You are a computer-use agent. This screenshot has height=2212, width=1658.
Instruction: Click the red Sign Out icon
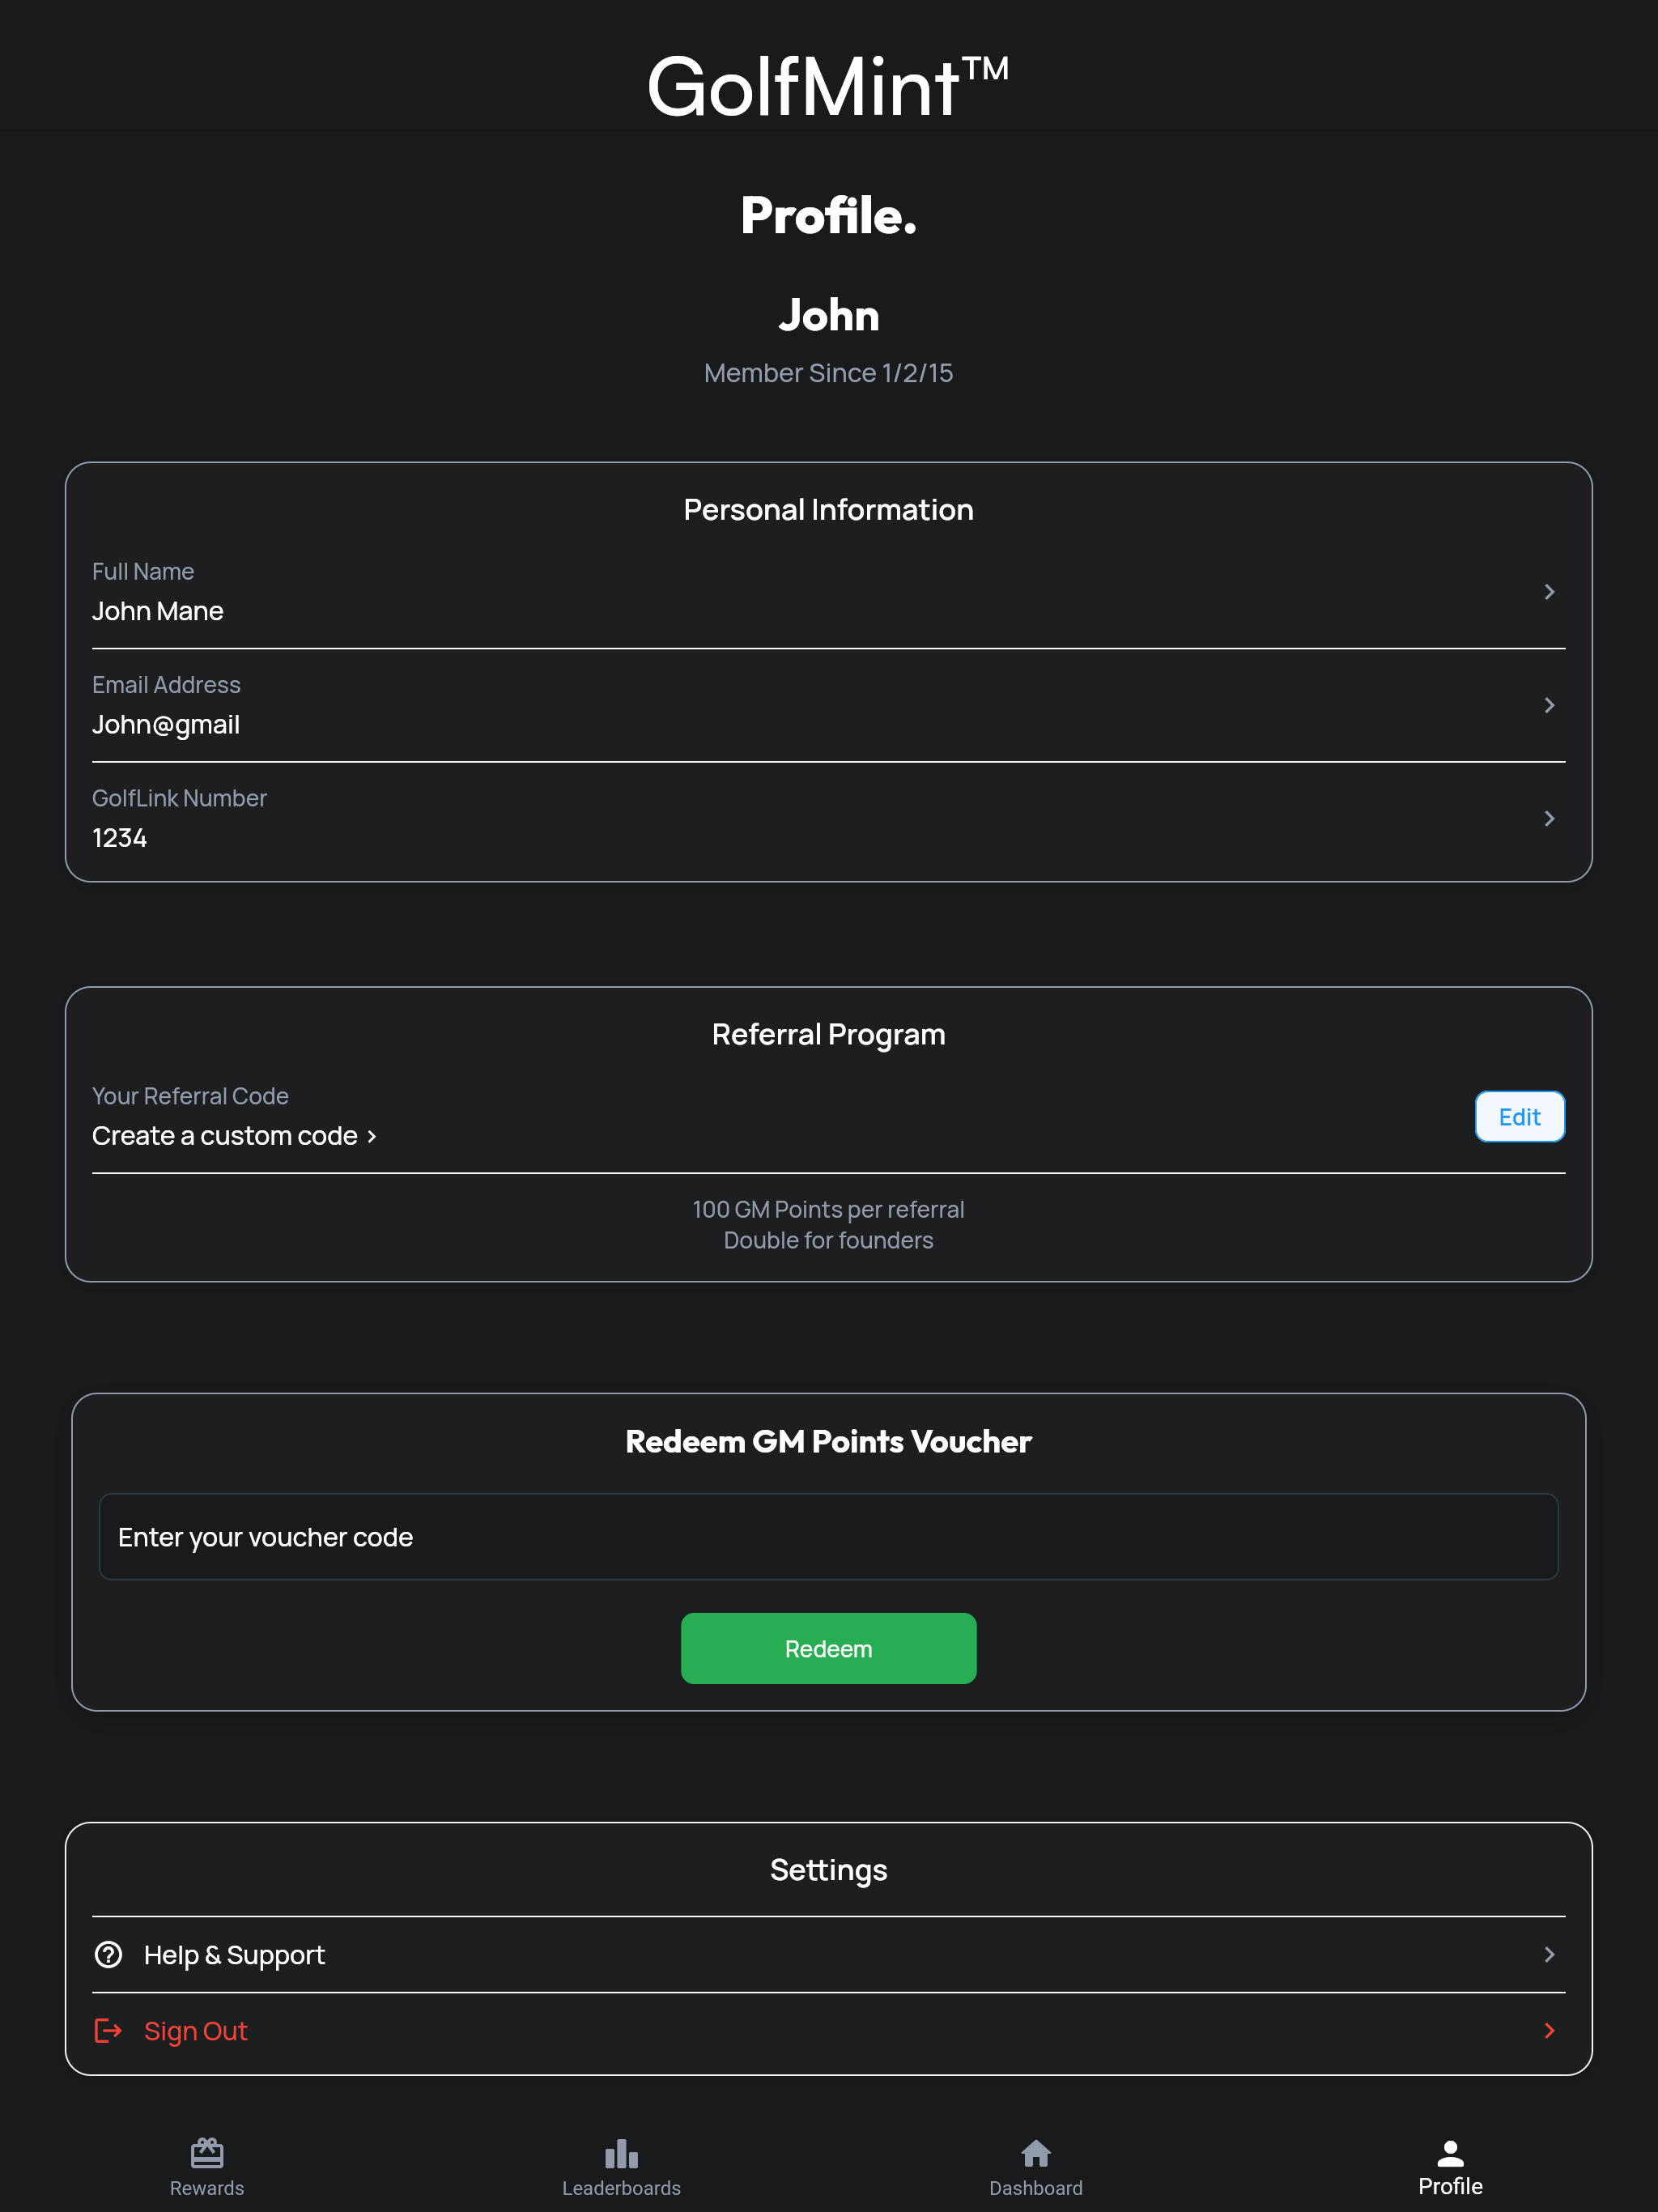[108, 2030]
